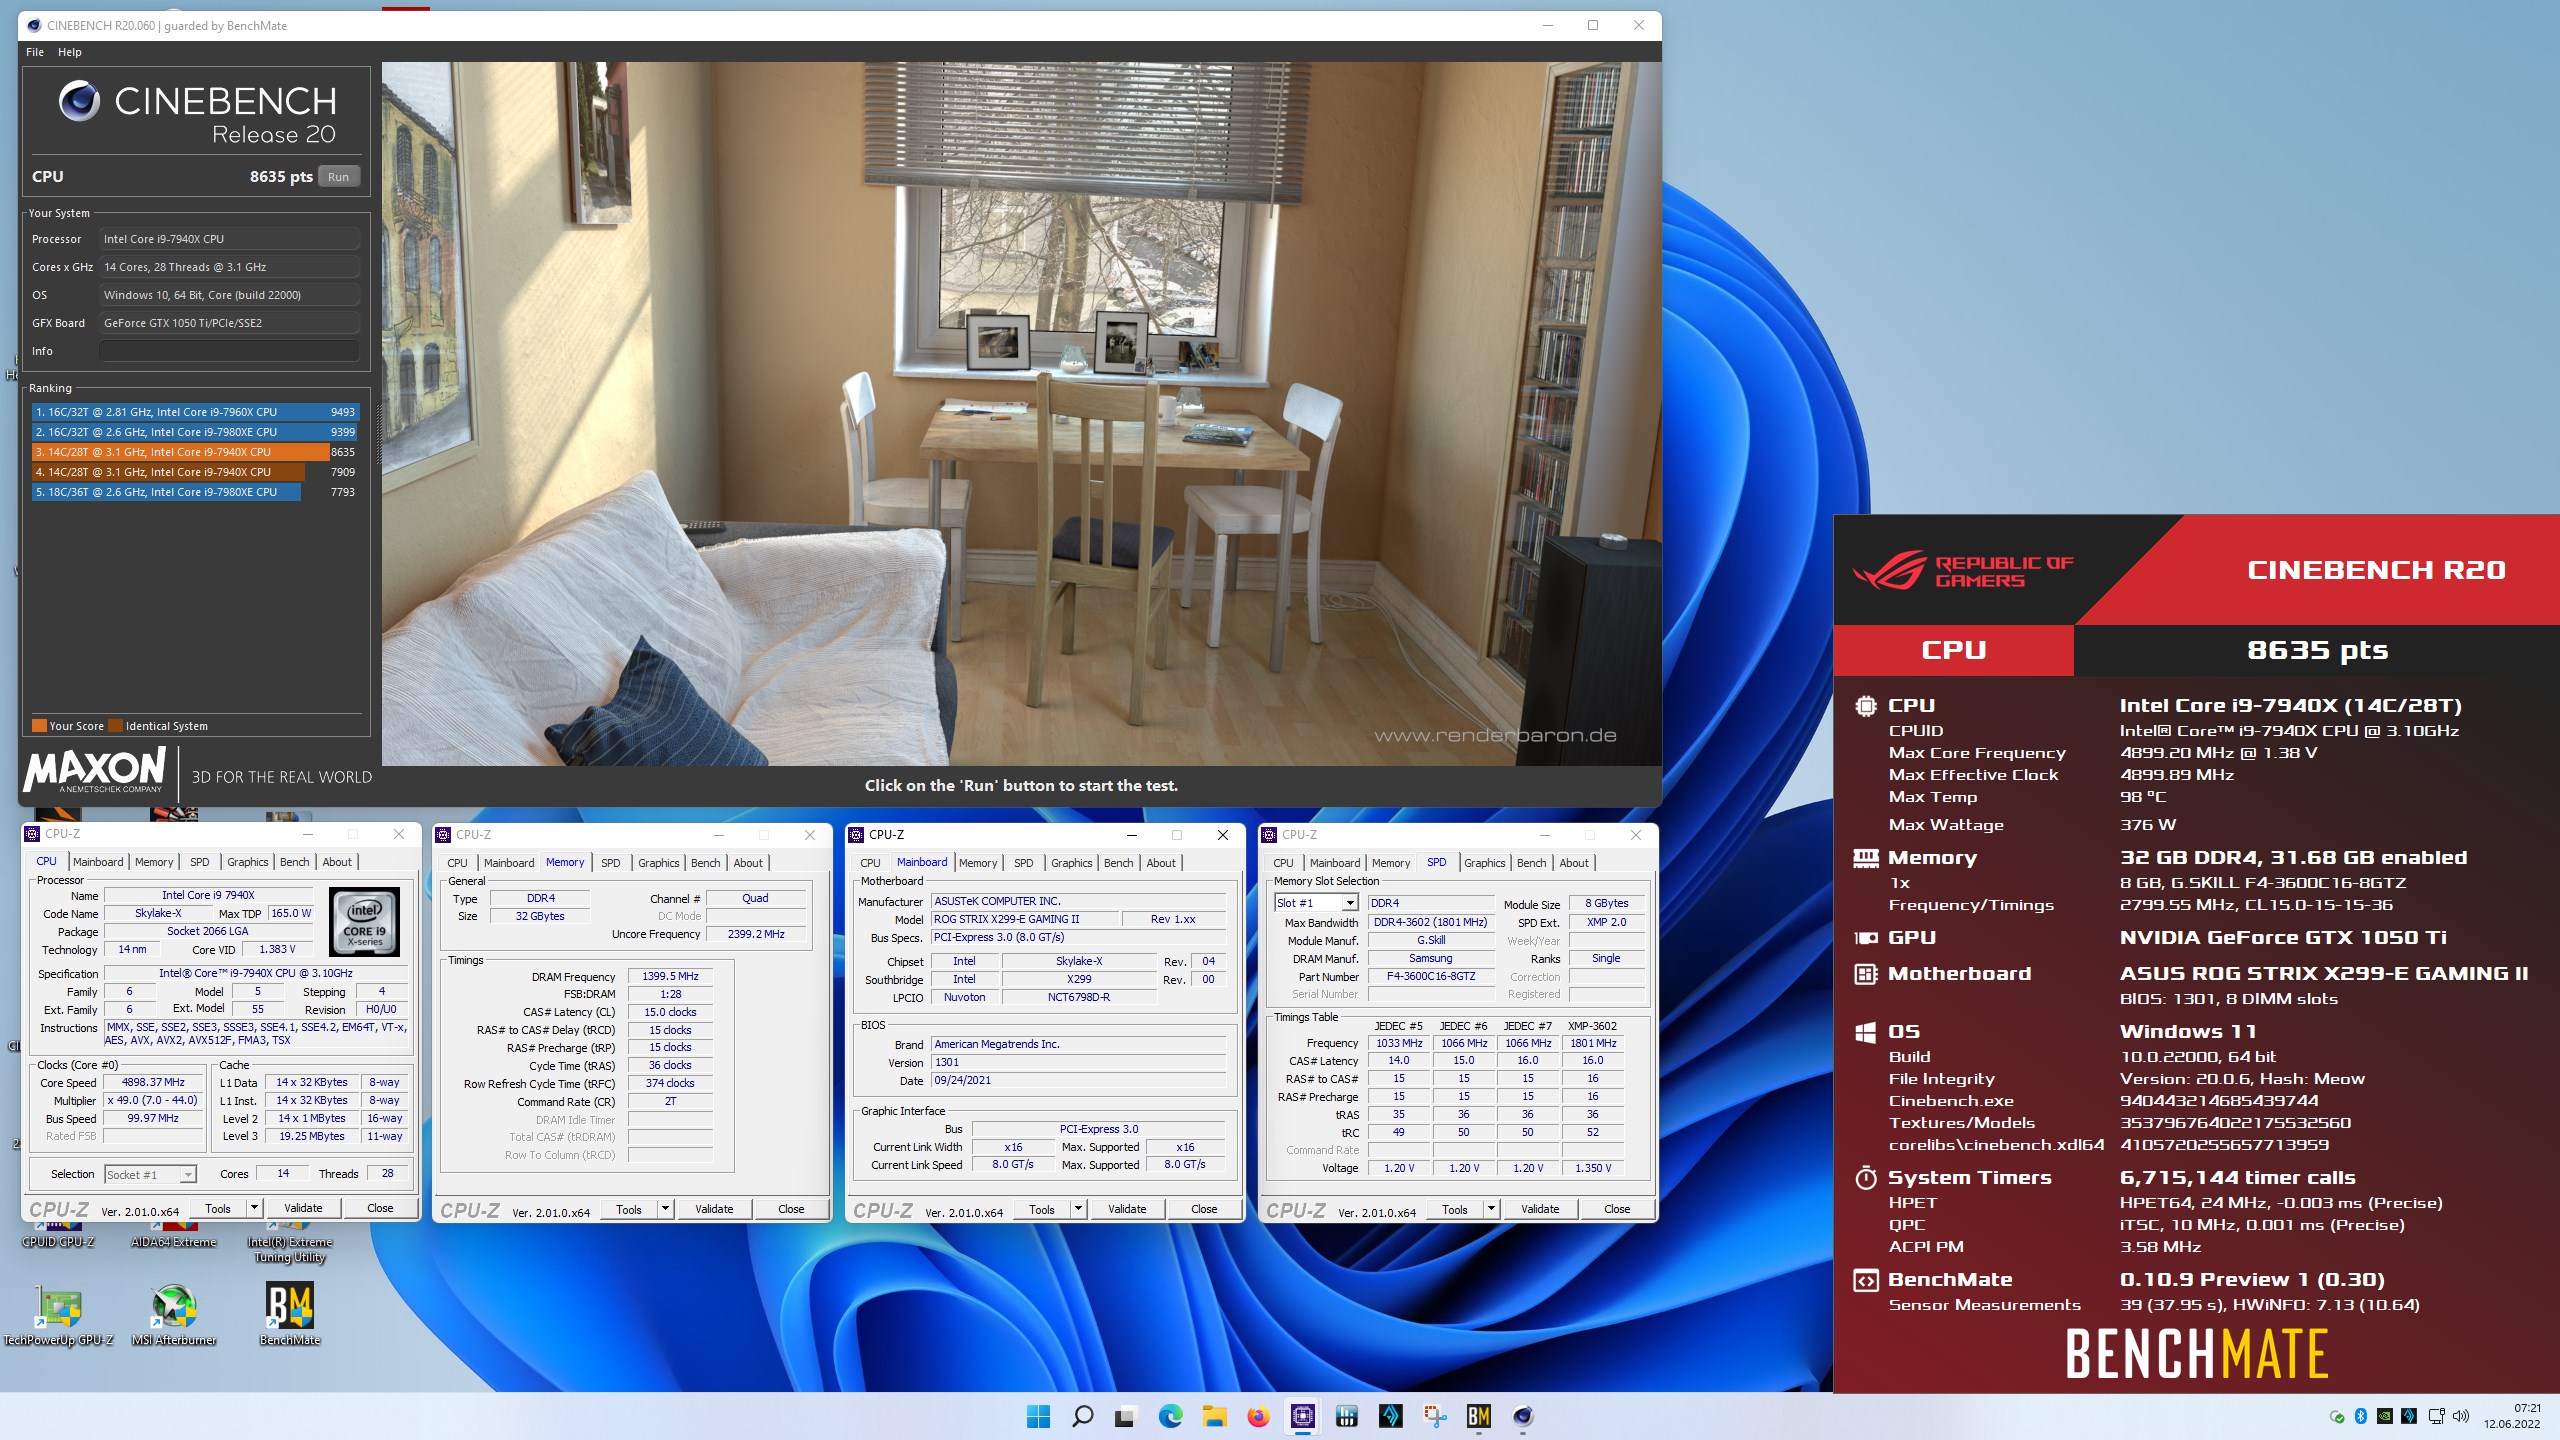This screenshot has height=1440, width=2560.
Task: Click Close button in CPU-Z Memory window
Action: coord(791,1209)
